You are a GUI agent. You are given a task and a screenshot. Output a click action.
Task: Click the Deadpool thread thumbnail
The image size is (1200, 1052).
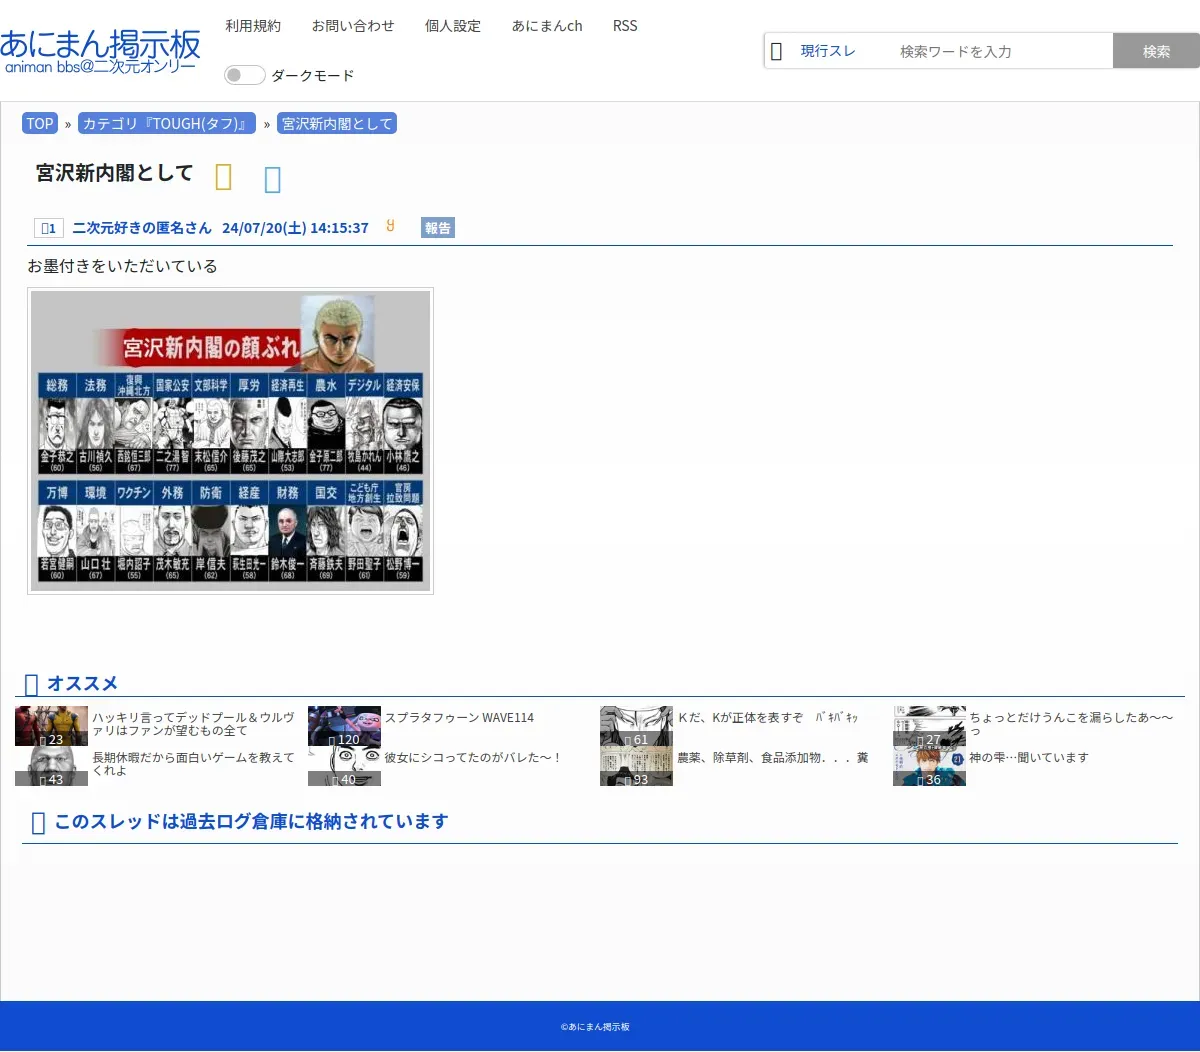(51, 726)
